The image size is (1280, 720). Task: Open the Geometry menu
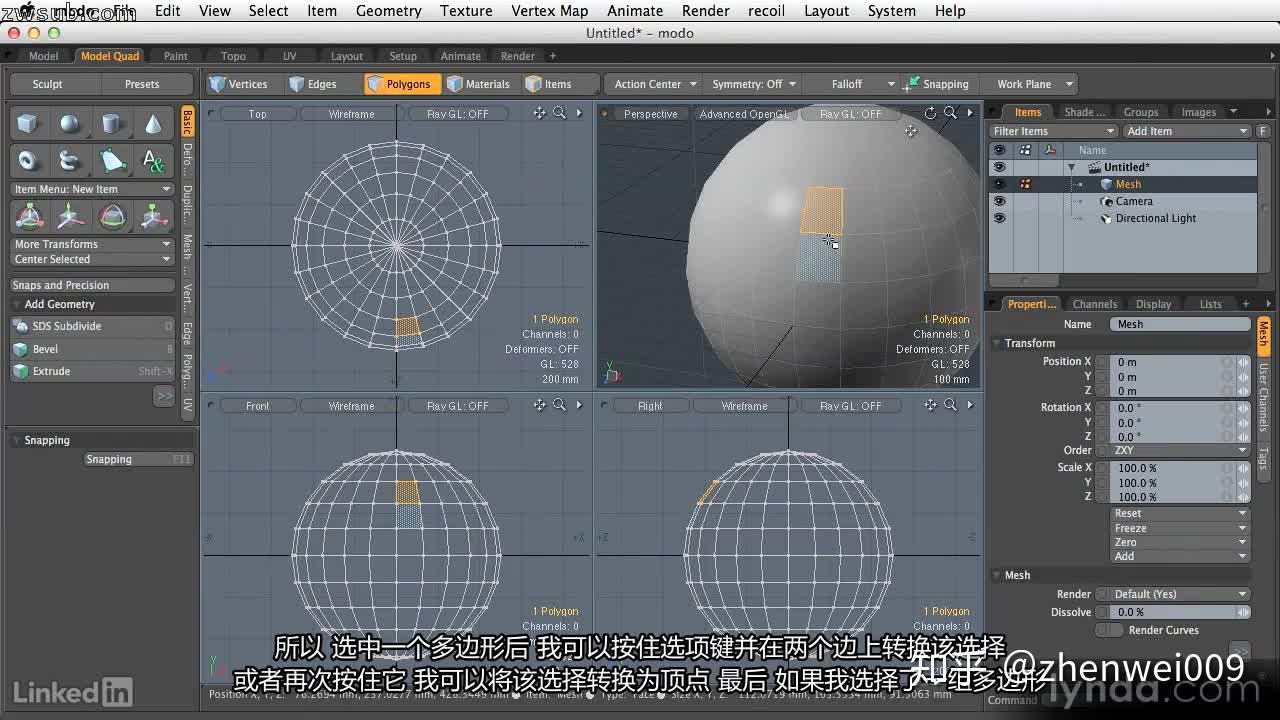coord(388,11)
